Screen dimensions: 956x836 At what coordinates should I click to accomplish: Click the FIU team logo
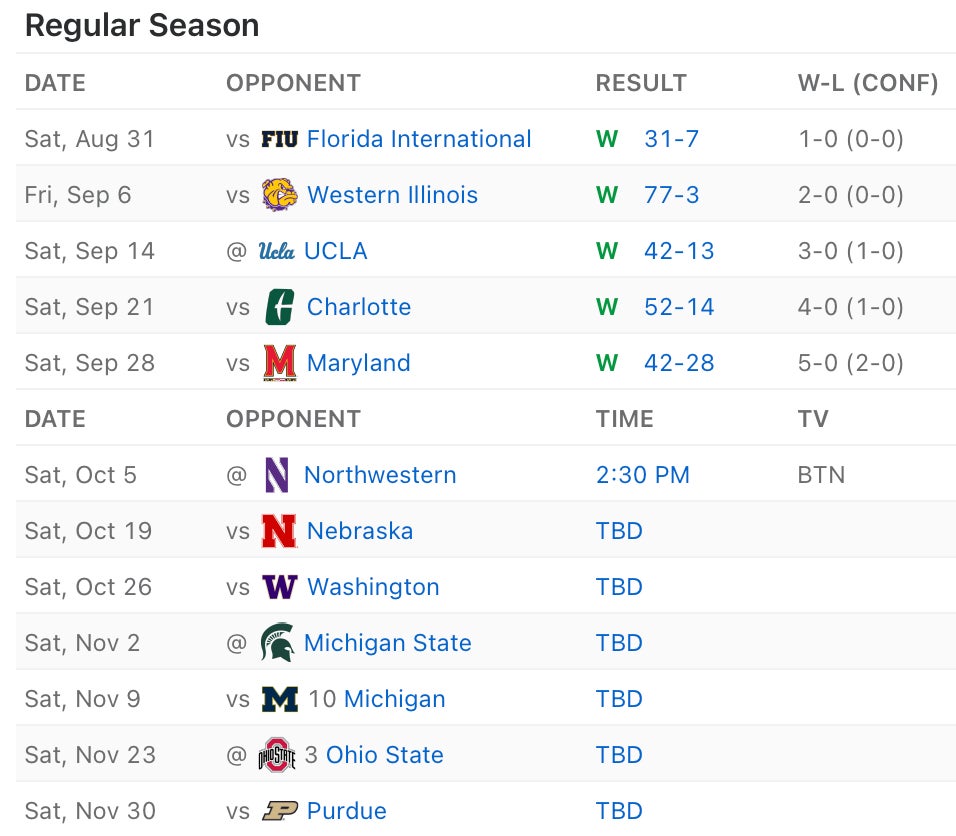coord(279,139)
